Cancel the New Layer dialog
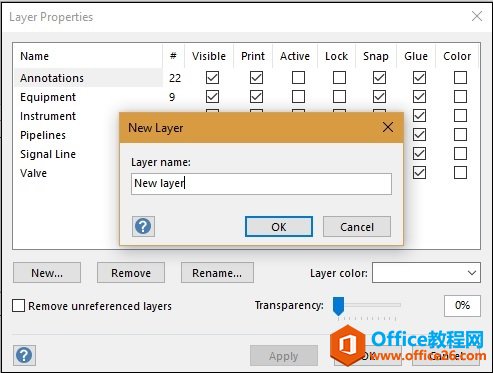The image size is (493, 373). (357, 227)
